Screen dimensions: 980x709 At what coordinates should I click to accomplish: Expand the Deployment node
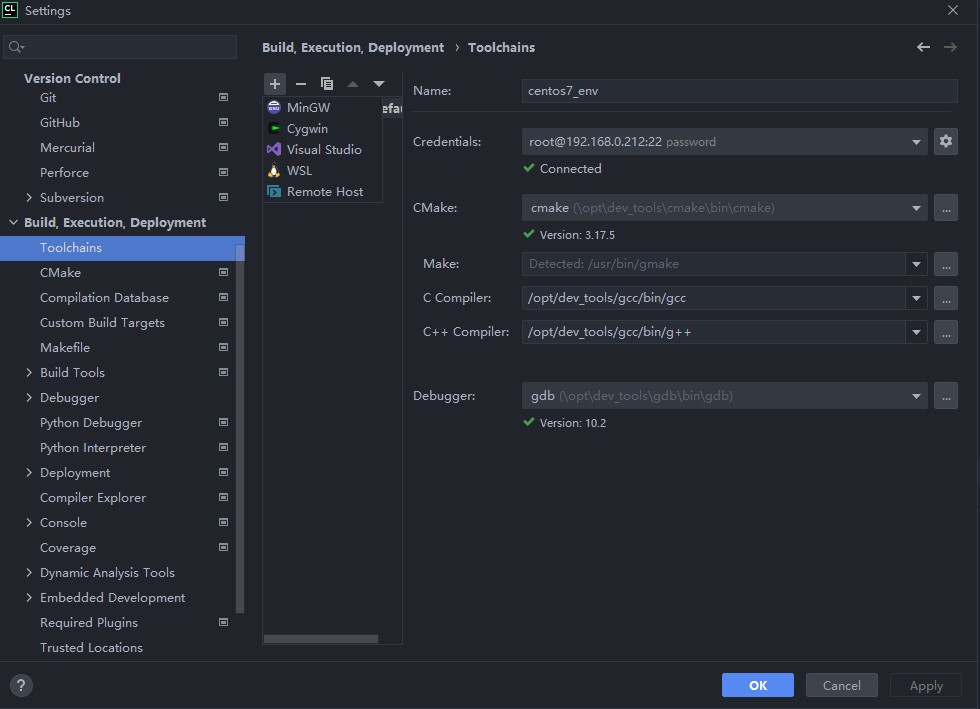pyautogui.click(x=29, y=473)
